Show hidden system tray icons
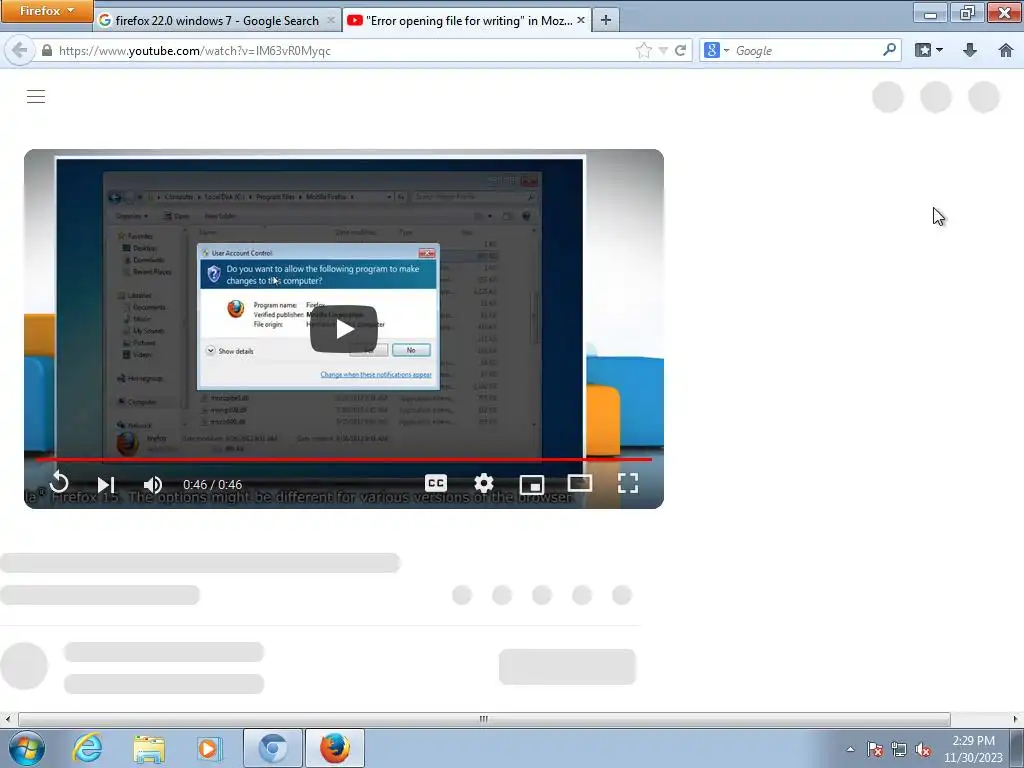Viewport: 1024px width, 768px height. tap(850, 749)
